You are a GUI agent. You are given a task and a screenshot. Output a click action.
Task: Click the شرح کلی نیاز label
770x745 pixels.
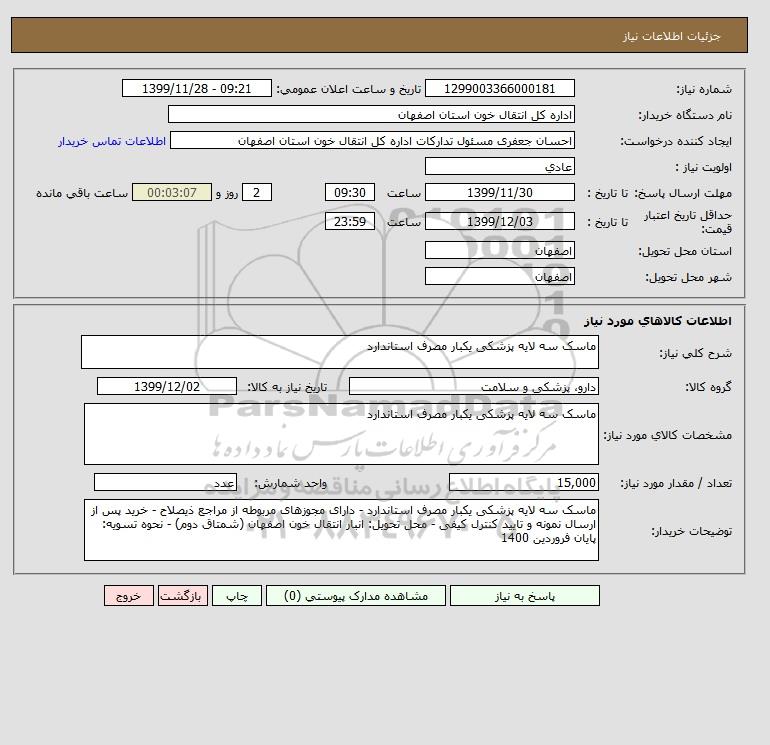point(695,354)
